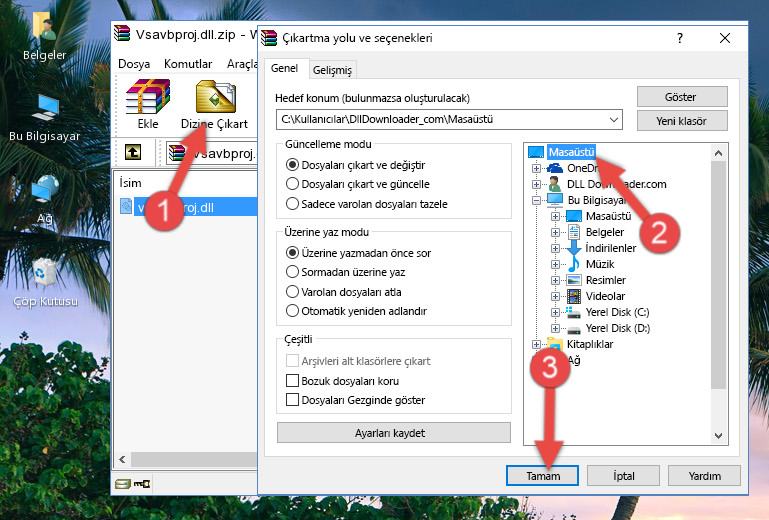This screenshot has width=769, height=520.
Task: Select Yerel Disk (D:) in folder tree
Action: click(x=617, y=328)
